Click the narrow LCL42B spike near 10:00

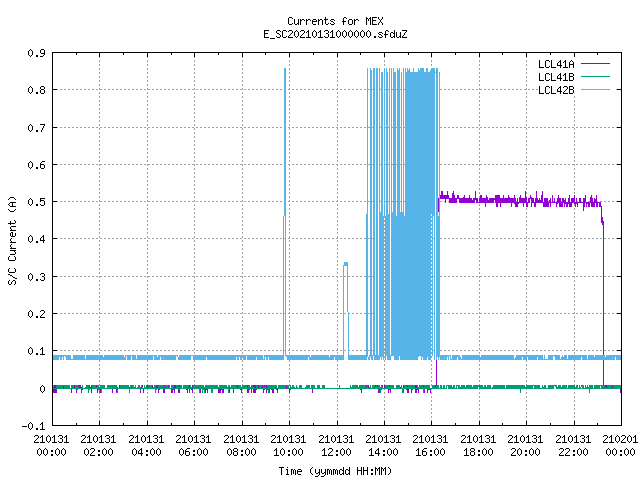284,212
